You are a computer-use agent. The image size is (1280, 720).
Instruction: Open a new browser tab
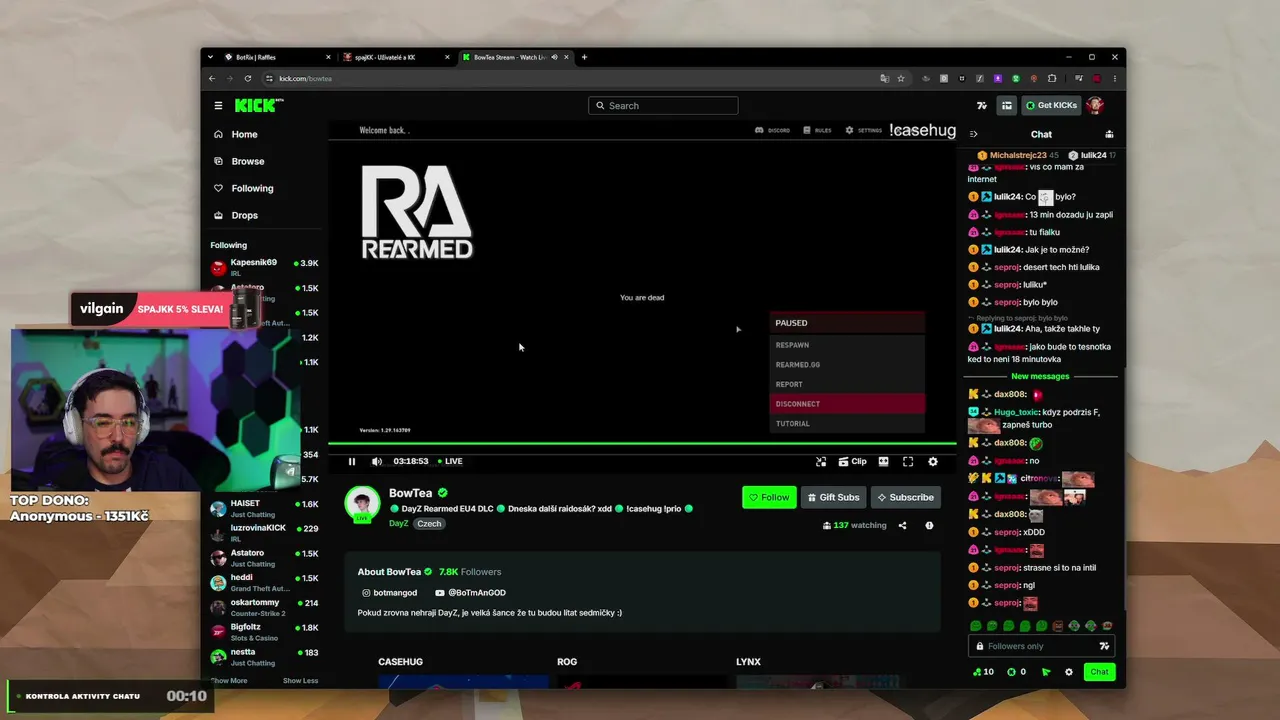tap(585, 57)
